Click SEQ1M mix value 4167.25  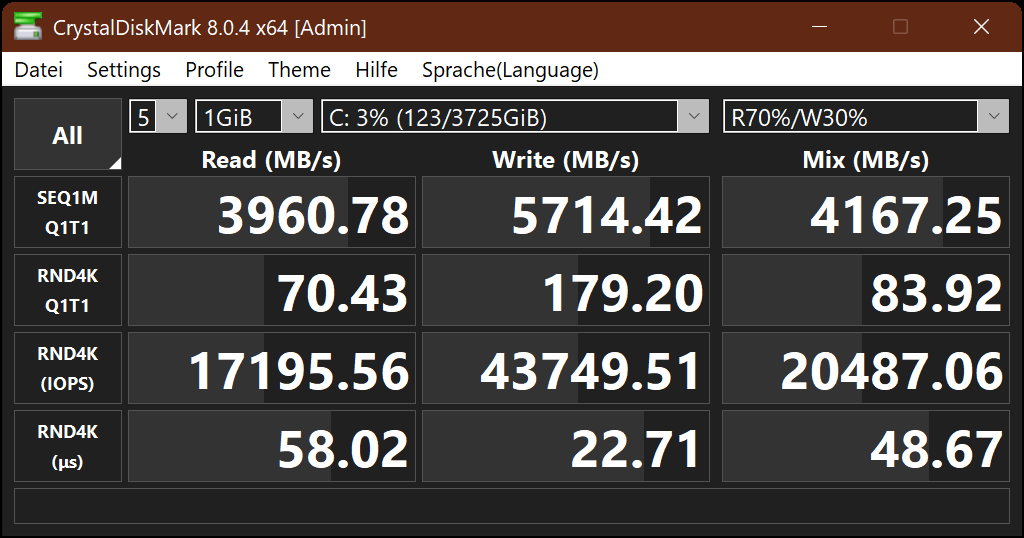point(866,212)
